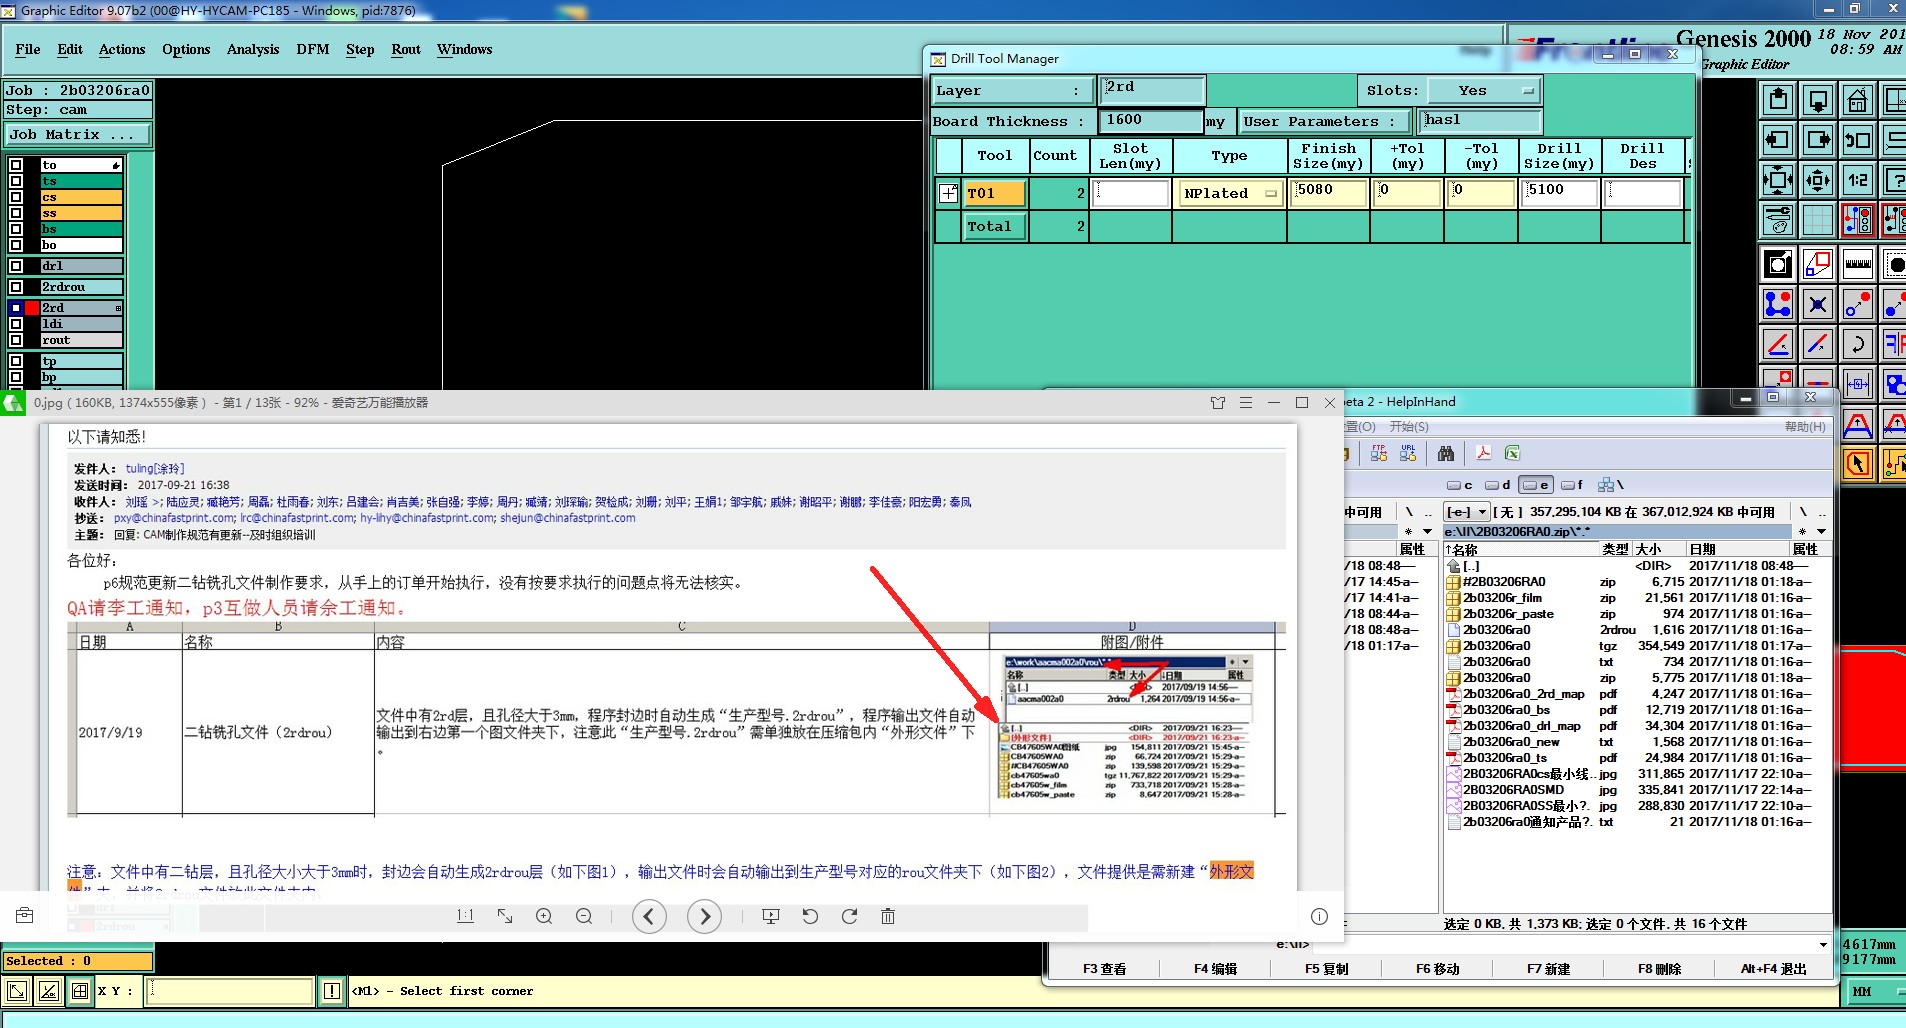The width and height of the screenshot is (1906, 1028).
Task: Open the command line dropdown arrow at e:\ll>
Action: 1823,944
